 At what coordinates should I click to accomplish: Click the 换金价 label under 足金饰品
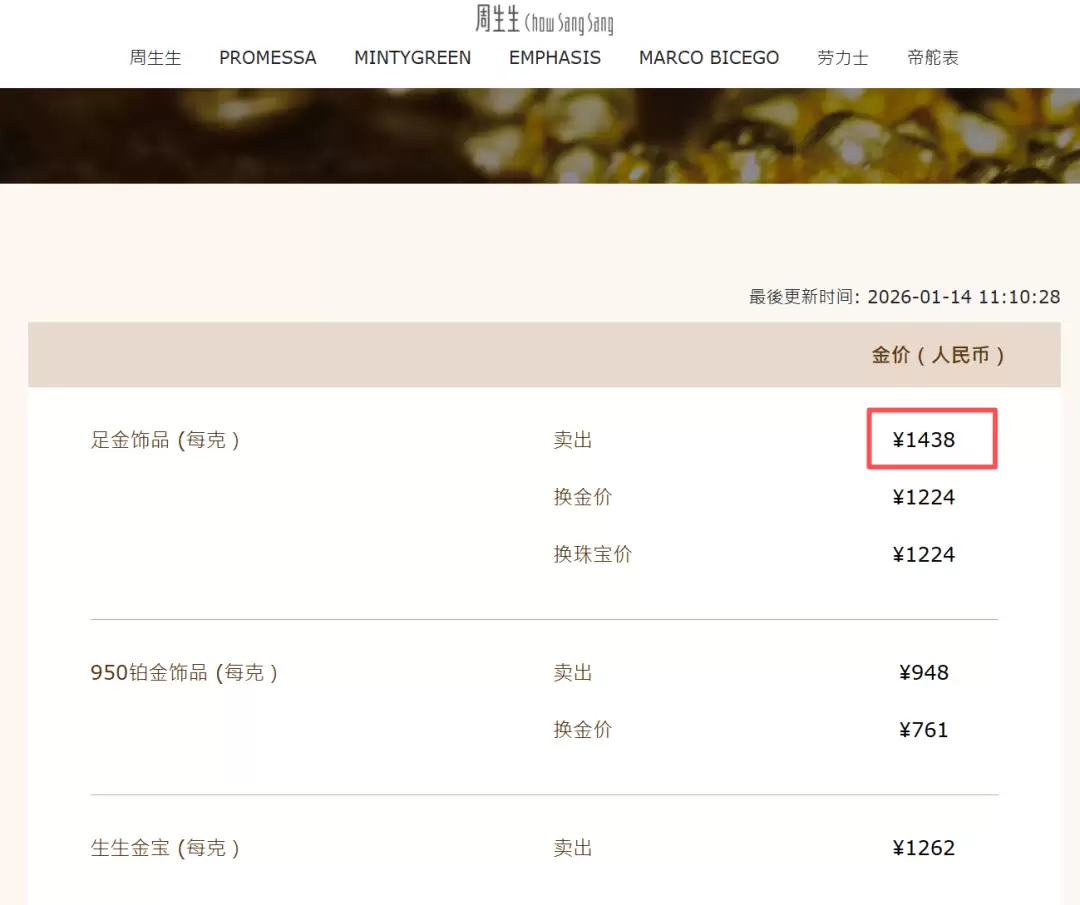pos(582,497)
